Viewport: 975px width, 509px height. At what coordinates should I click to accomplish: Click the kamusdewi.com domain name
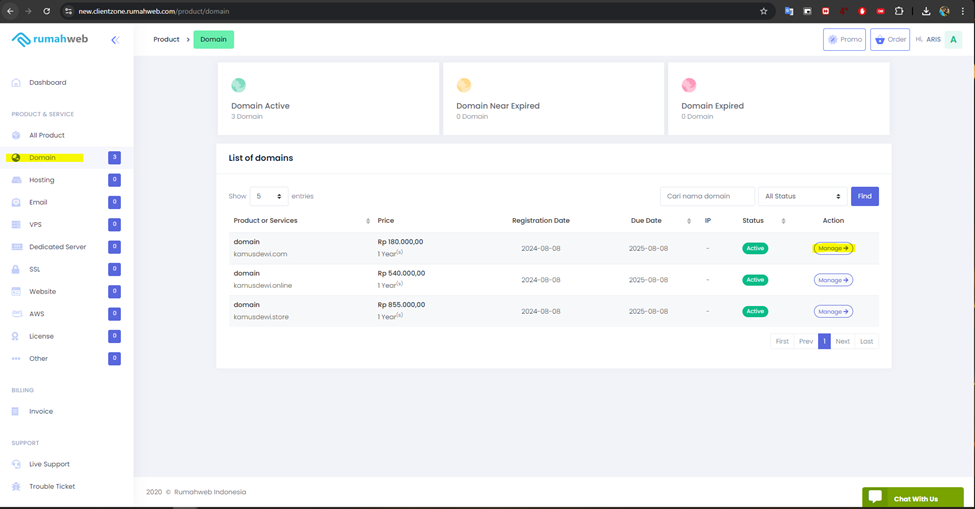tap(260, 254)
